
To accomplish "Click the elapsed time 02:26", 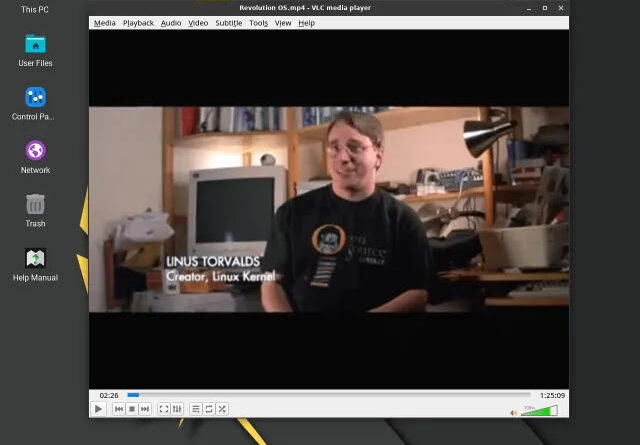I will 109,395.
